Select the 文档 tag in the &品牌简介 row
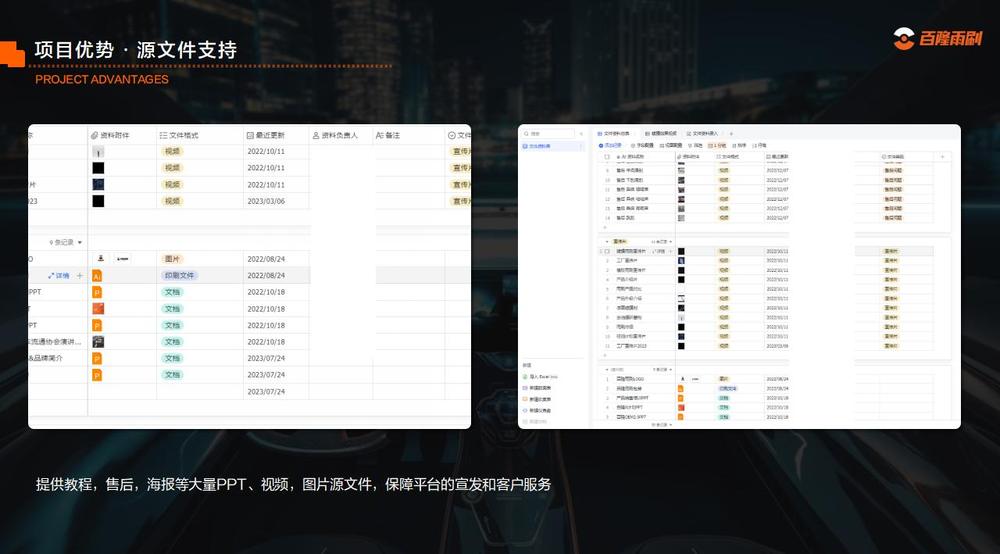The image size is (1000, 554). 172,358
